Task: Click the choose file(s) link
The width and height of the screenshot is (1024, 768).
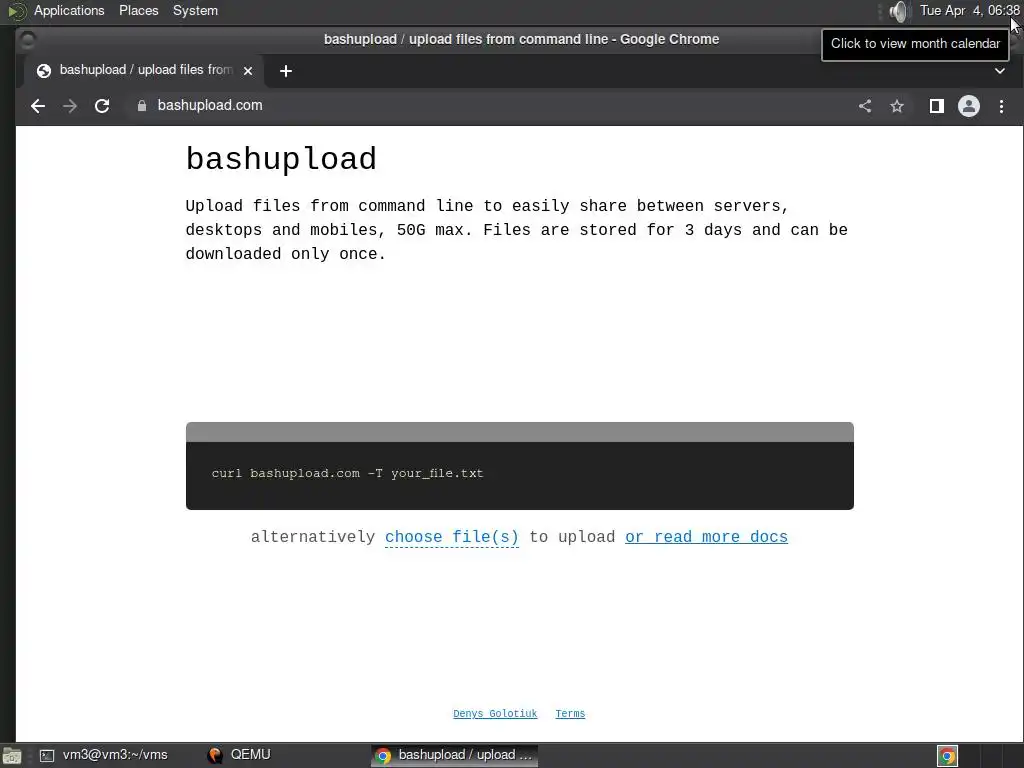Action: point(451,537)
